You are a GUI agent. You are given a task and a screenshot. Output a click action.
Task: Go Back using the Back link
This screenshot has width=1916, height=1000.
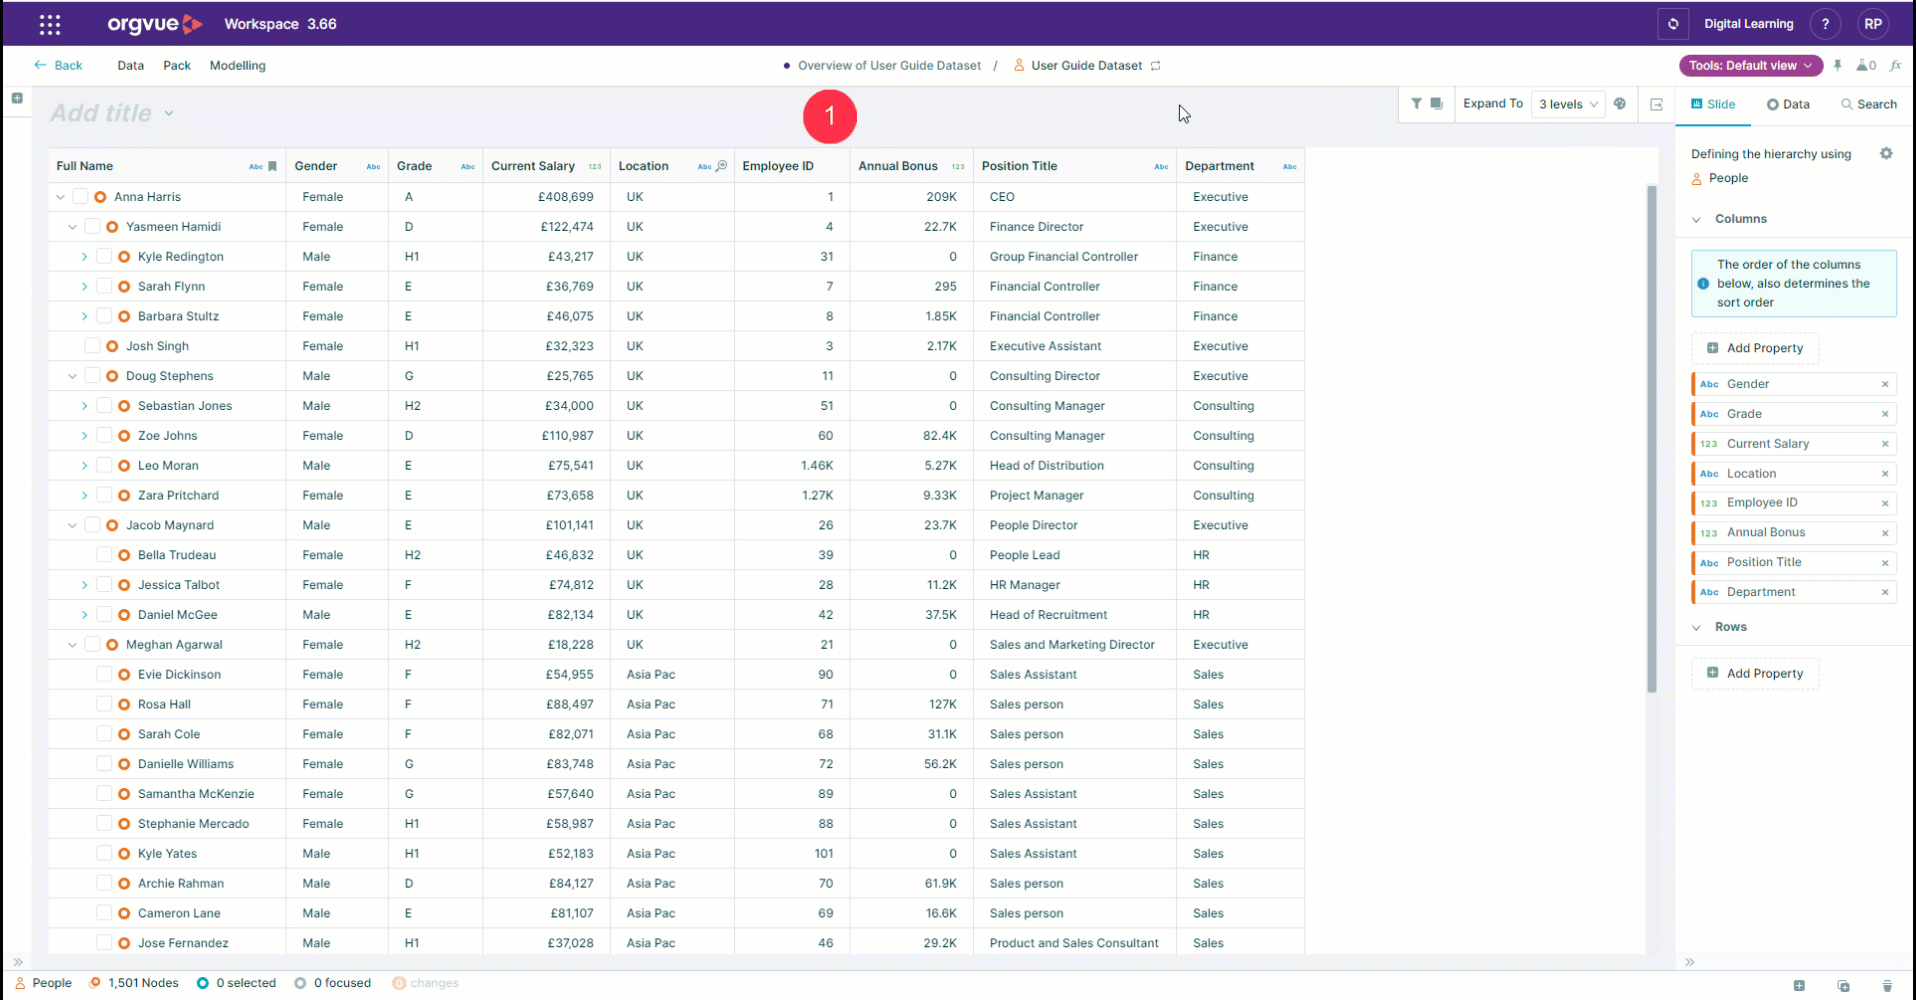coord(58,65)
